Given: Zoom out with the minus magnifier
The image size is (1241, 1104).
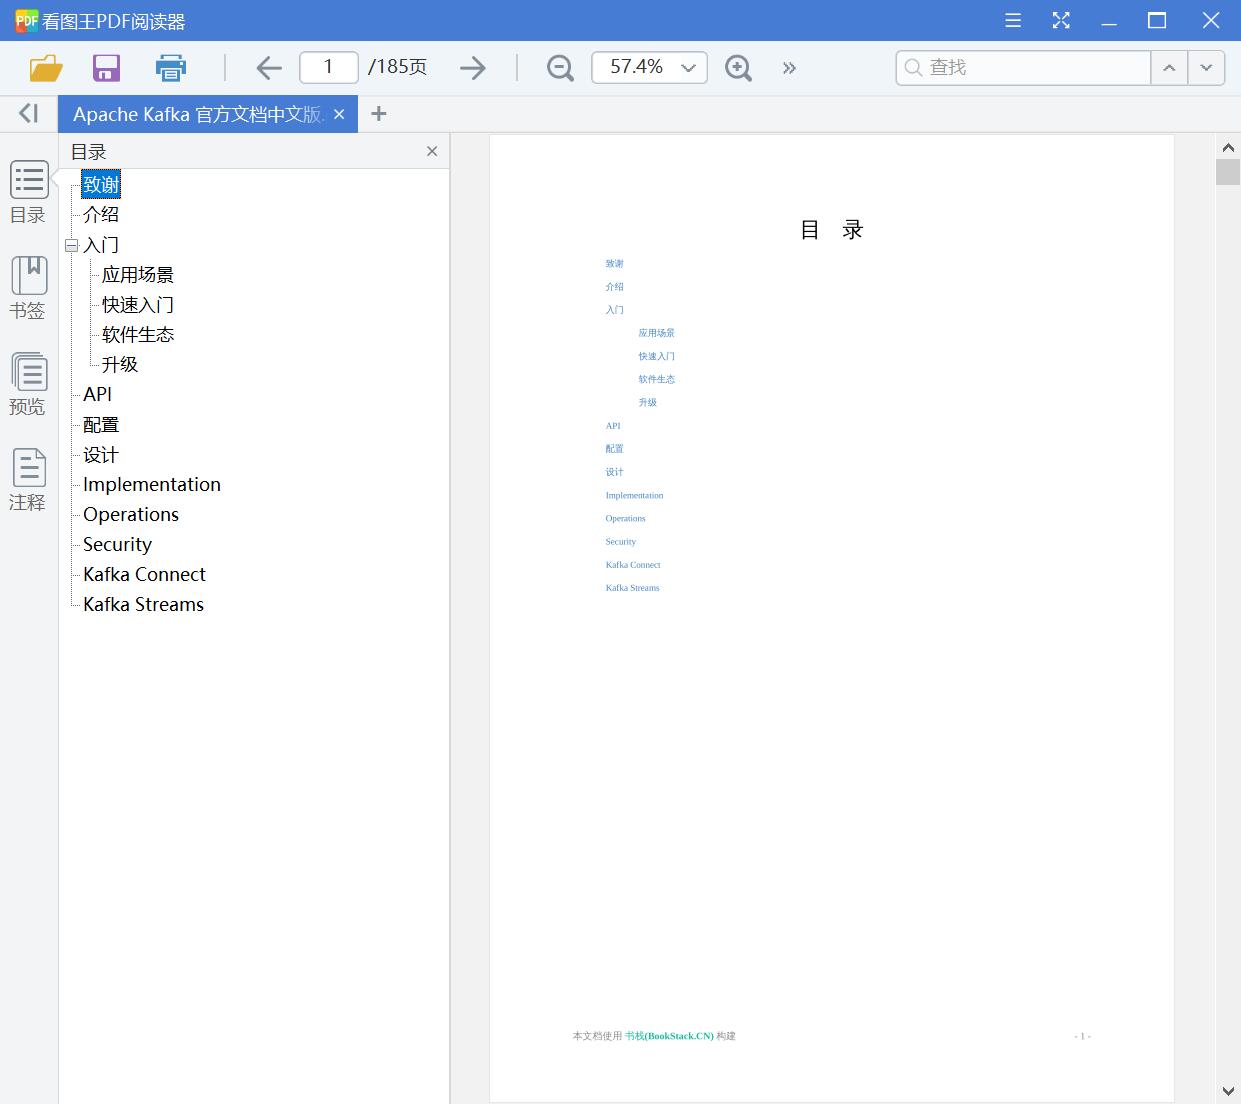Looking at the screenshot, I should point(560,68).
